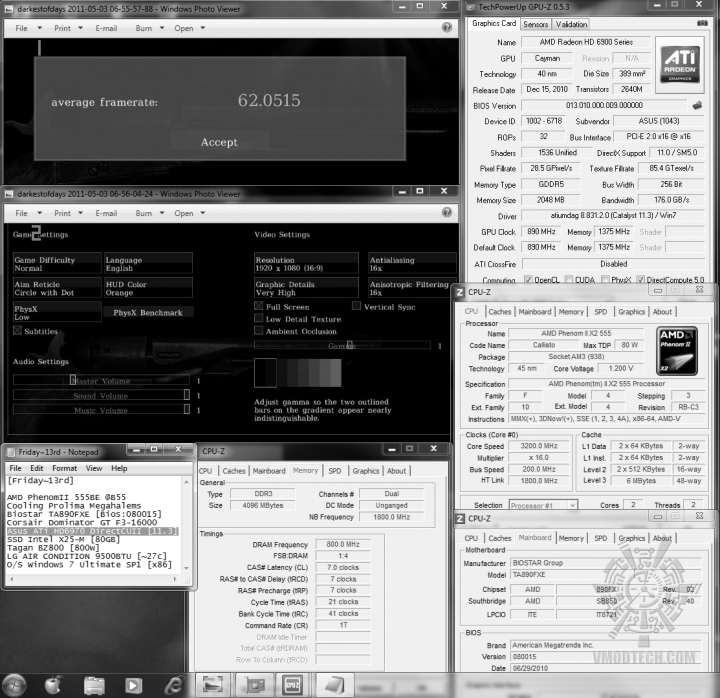
Task: Click the help icon in the second Photo Viewer window
Action: (x=446, y=212)
